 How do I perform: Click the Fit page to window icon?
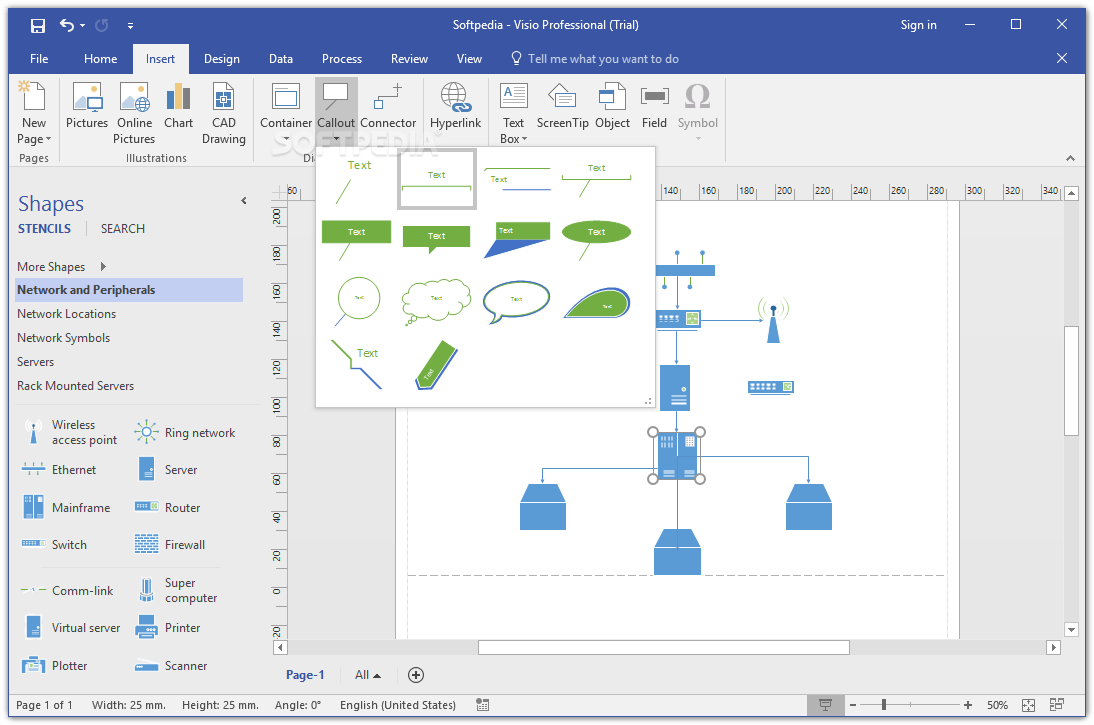click(1028, 705)
